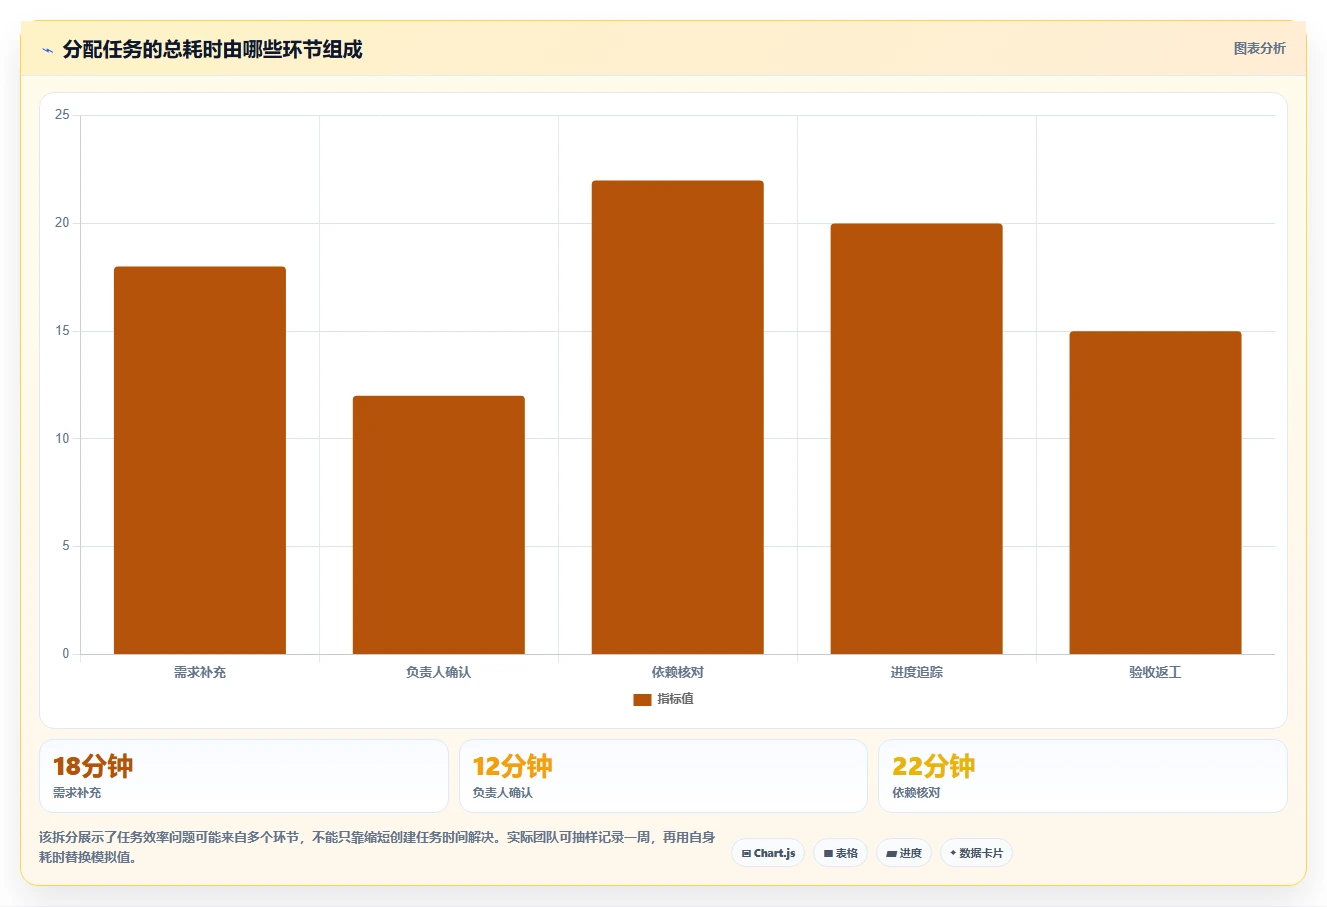Click the 进度追踪 bar in chart
Viewport: 1327px width, 907px height.
pyautogui.click(x=916, y=439)
